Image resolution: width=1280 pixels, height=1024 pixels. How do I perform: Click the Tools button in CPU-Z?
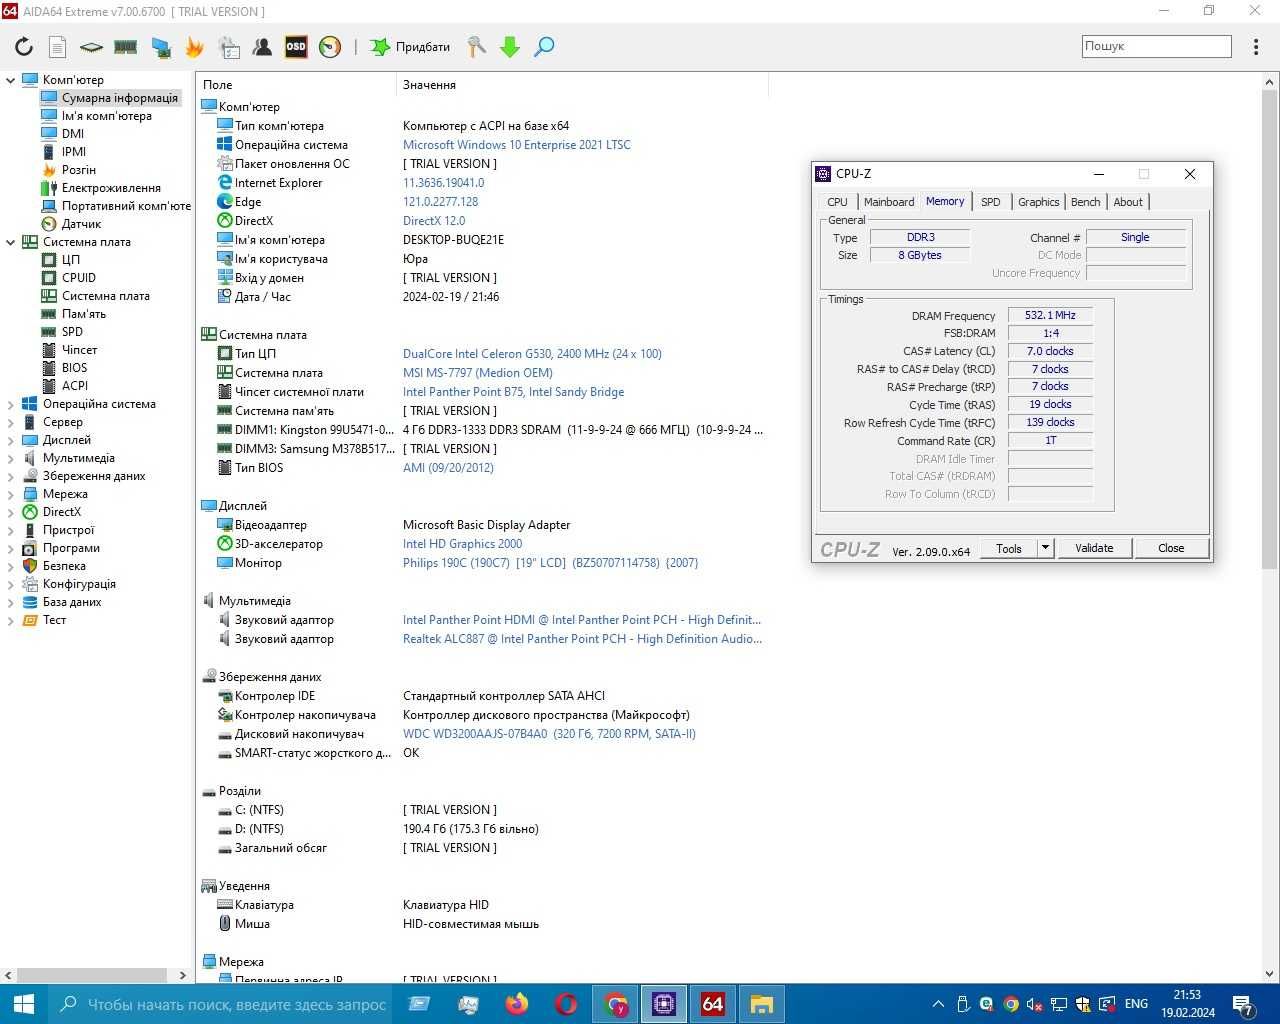pyautogui.click(x=1009, y=548)
